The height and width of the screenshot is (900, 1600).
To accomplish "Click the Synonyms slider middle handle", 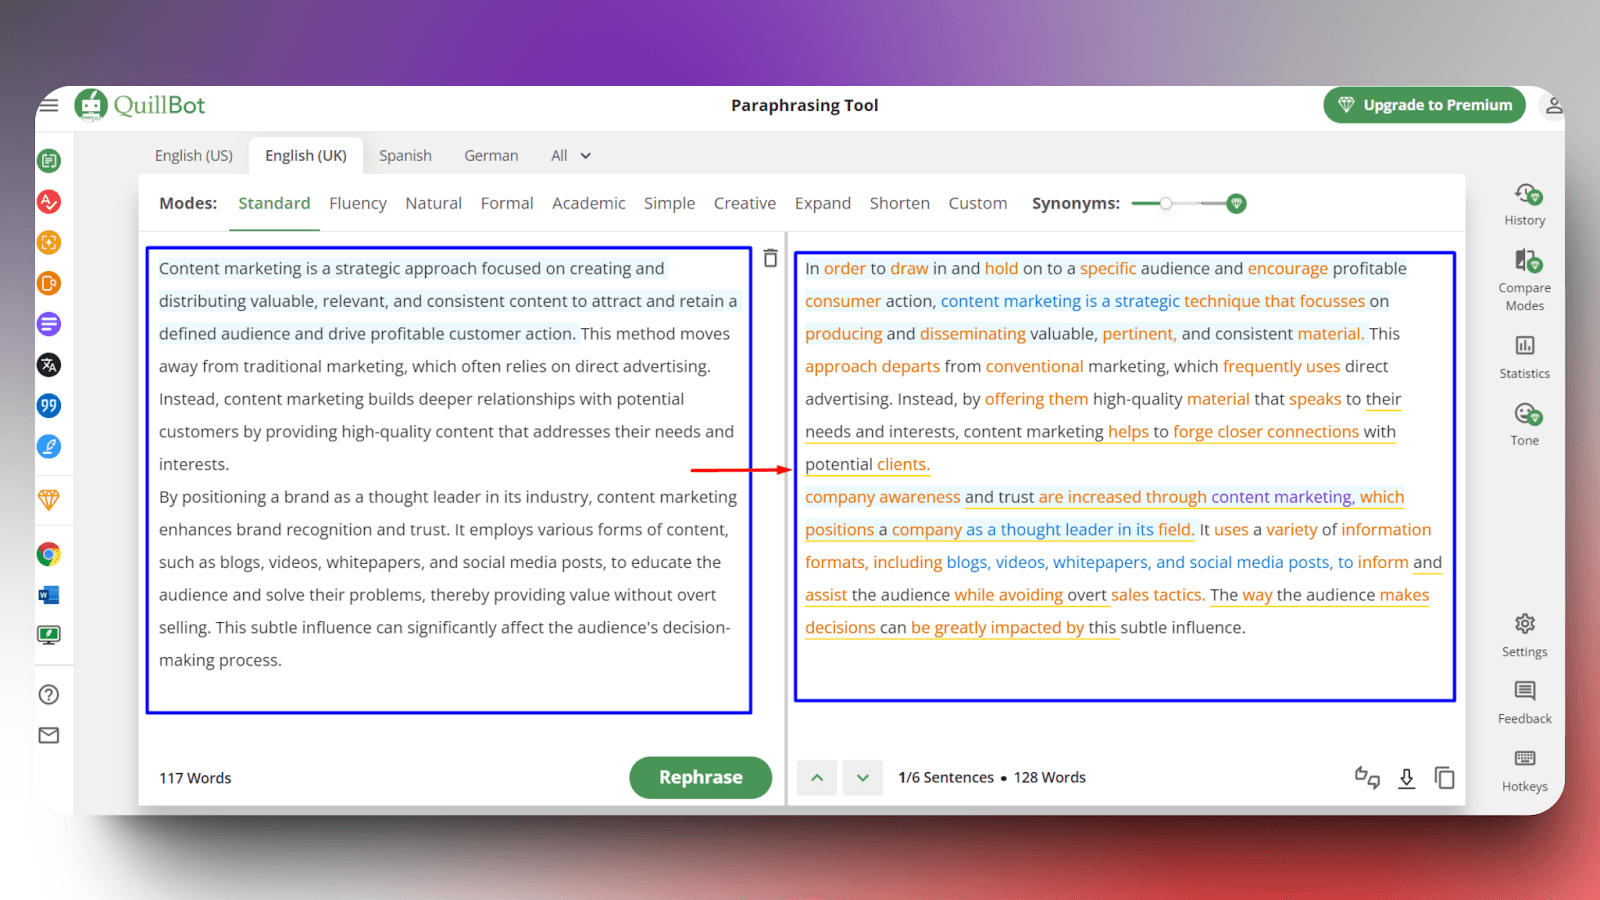I will 1166,204.
